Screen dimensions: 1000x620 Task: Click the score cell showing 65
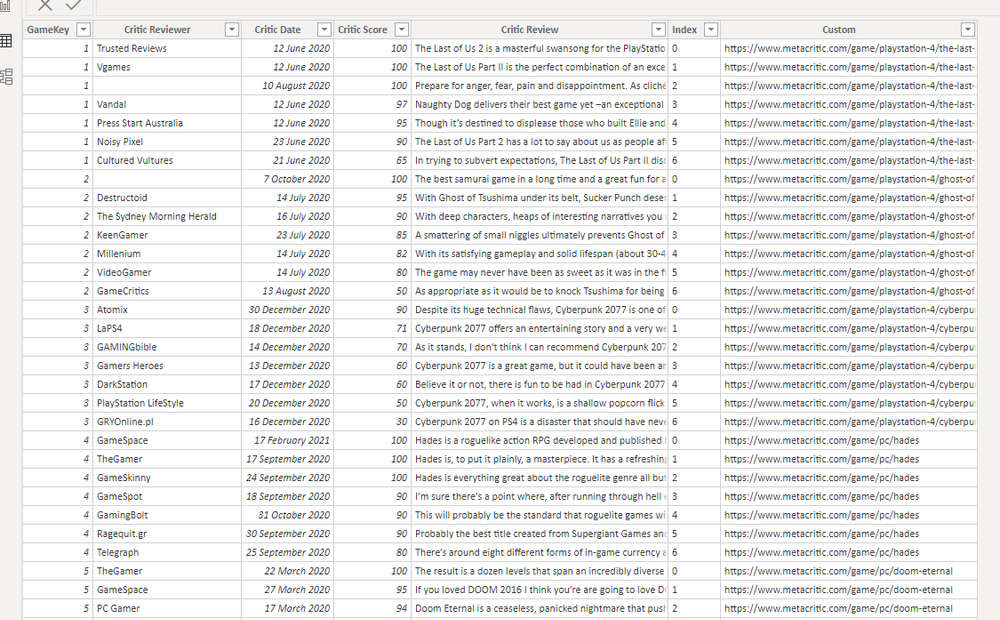point(372,161)
